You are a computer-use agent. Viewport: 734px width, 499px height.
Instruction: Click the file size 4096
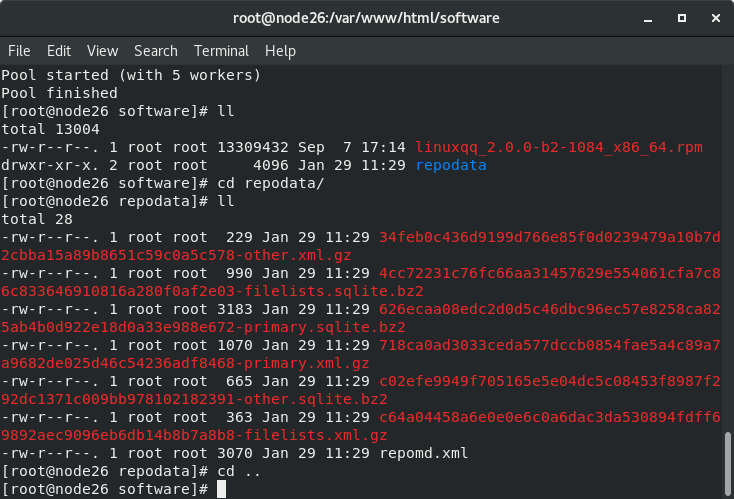271,165
